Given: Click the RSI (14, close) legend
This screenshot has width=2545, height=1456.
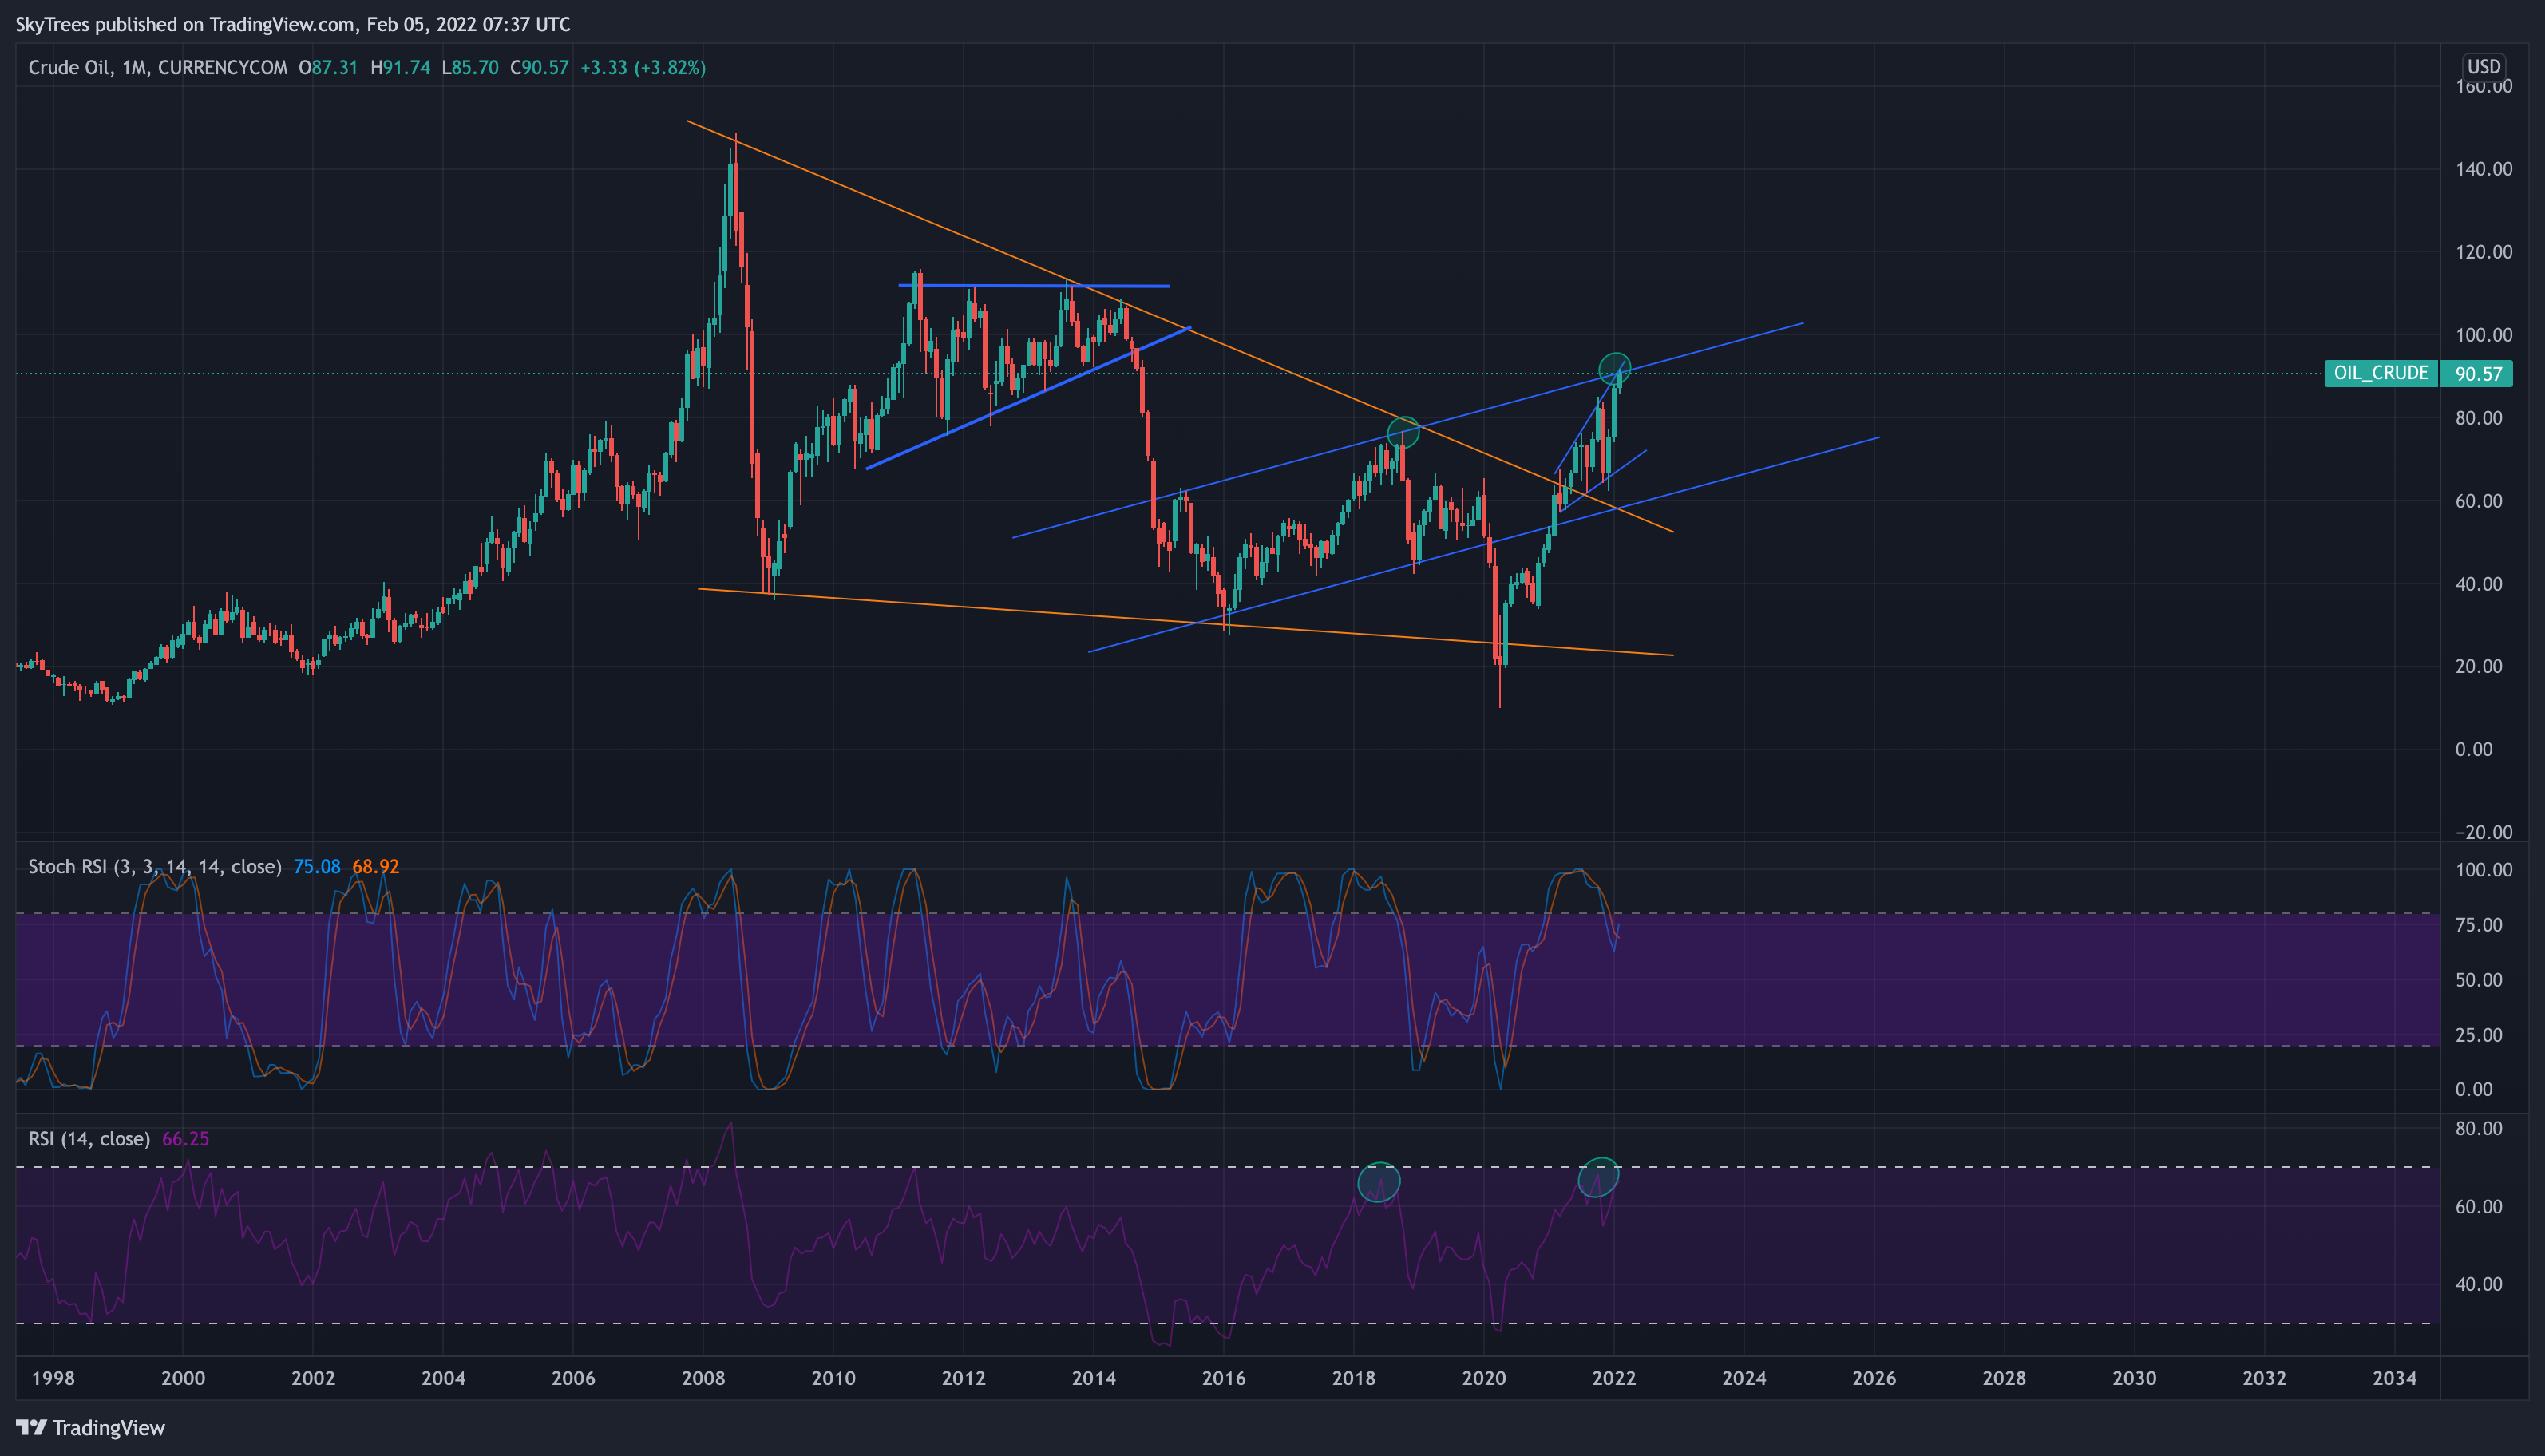Looking at the screenshot, I should click(89, 1139).
